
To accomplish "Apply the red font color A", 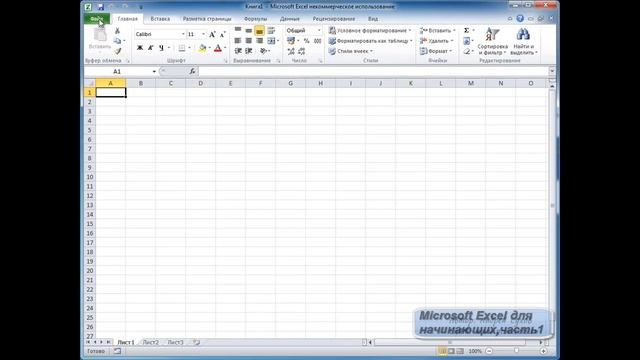I will (x=218, y=48).
